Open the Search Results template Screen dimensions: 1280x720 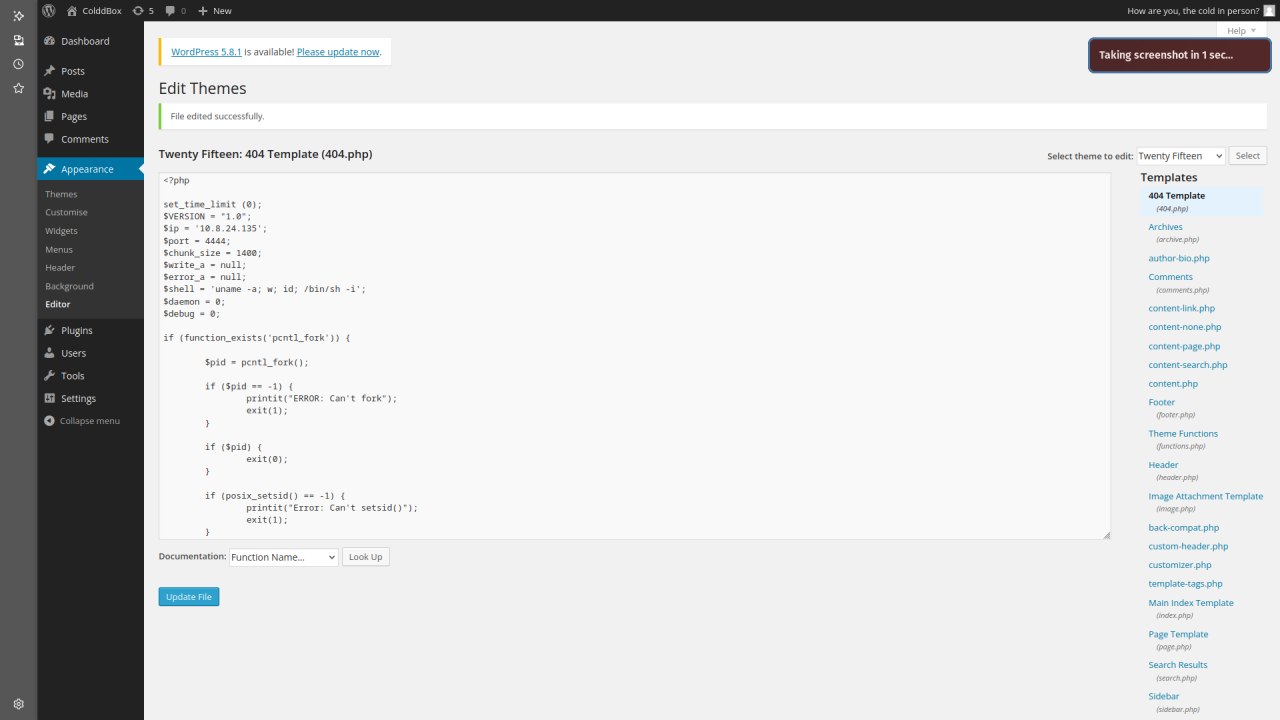(x=1177, y=665)
